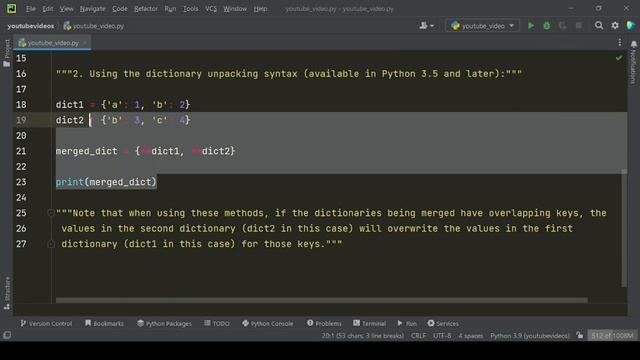Open the Refactor menu
The image size is (640, 360).
(x=146, y=9)
